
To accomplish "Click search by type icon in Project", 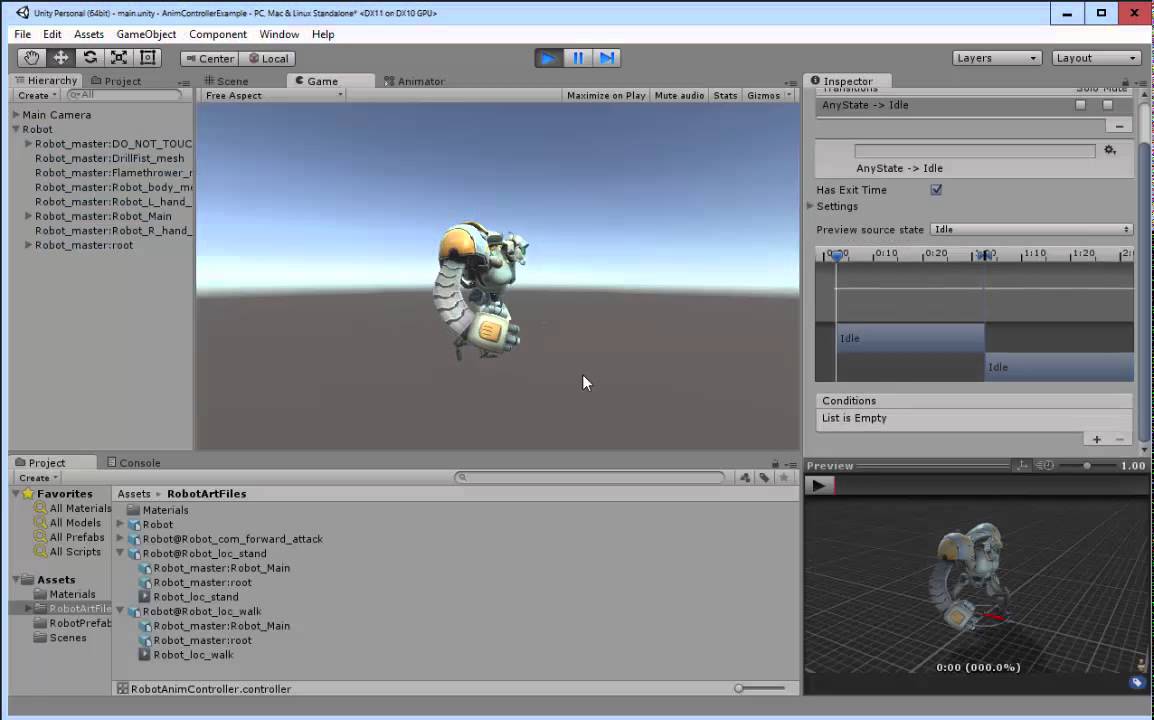I will coord(745,478).
